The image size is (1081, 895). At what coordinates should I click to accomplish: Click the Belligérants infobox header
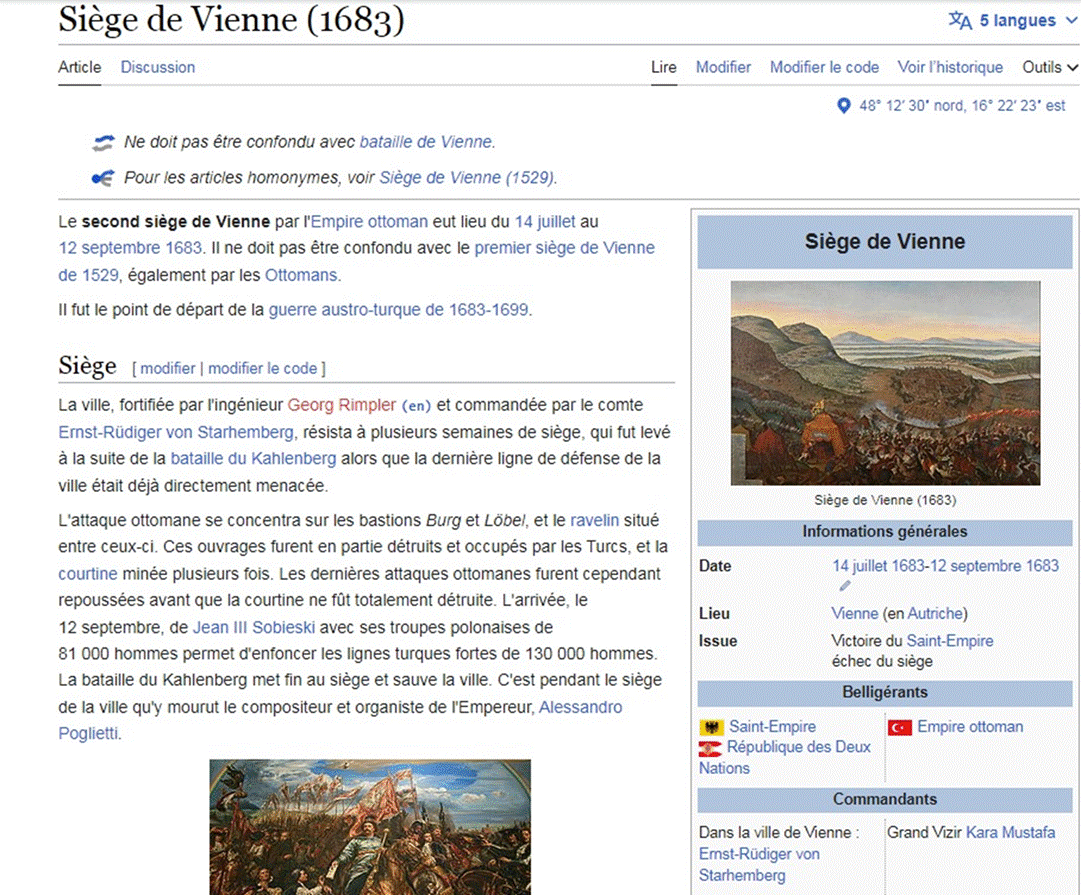tap(885, 692)
